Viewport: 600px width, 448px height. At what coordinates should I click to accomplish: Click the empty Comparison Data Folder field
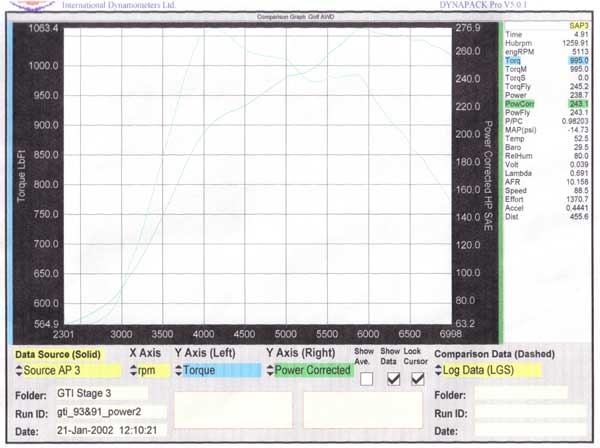tap(521, 394)
